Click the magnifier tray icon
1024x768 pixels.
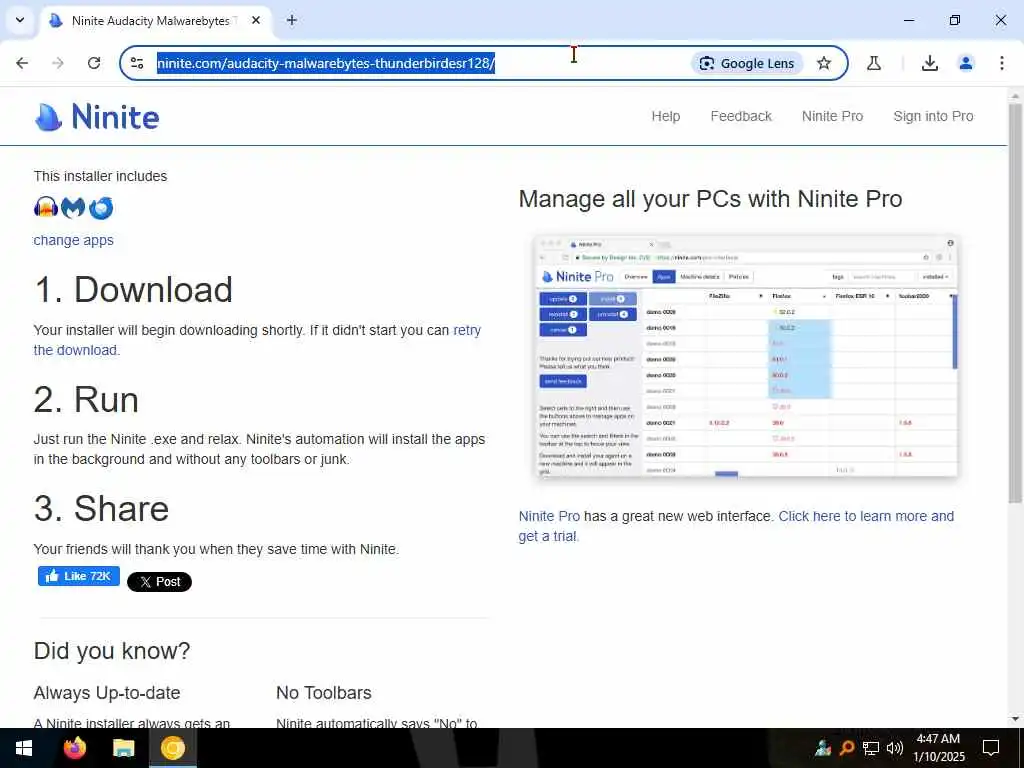coord(847,748)
